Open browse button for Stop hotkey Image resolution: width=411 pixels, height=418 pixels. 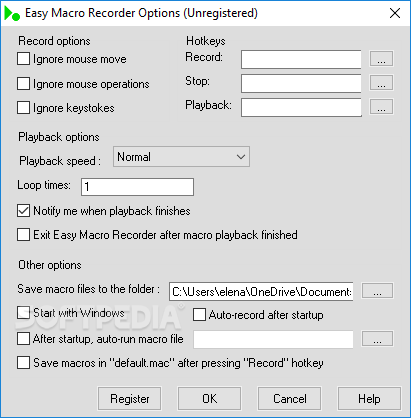click(381, 83)
